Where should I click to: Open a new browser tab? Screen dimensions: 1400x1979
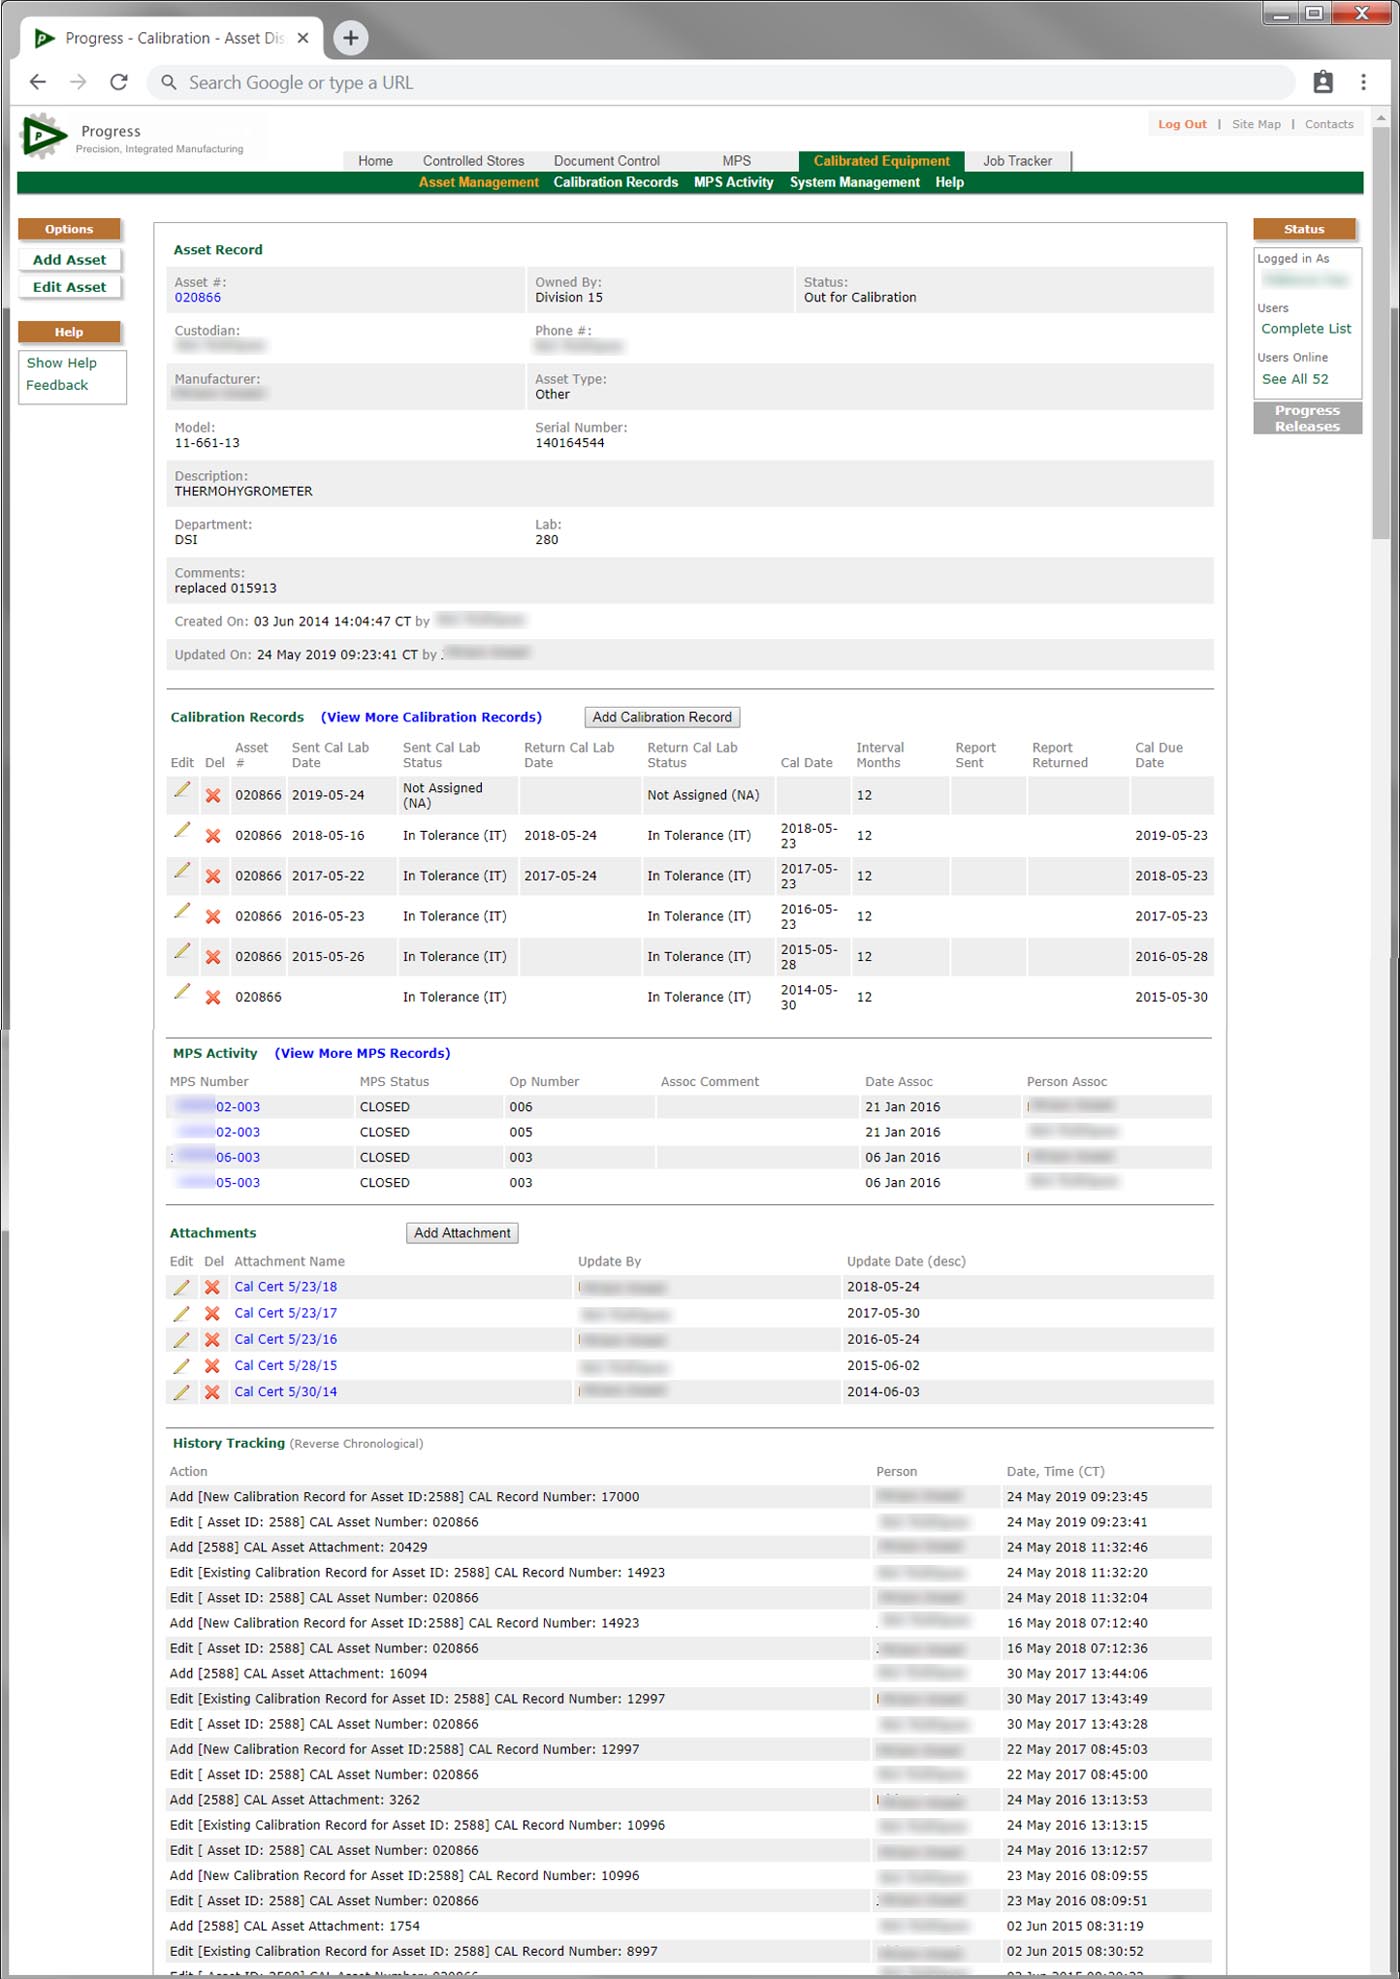(350, 38)
